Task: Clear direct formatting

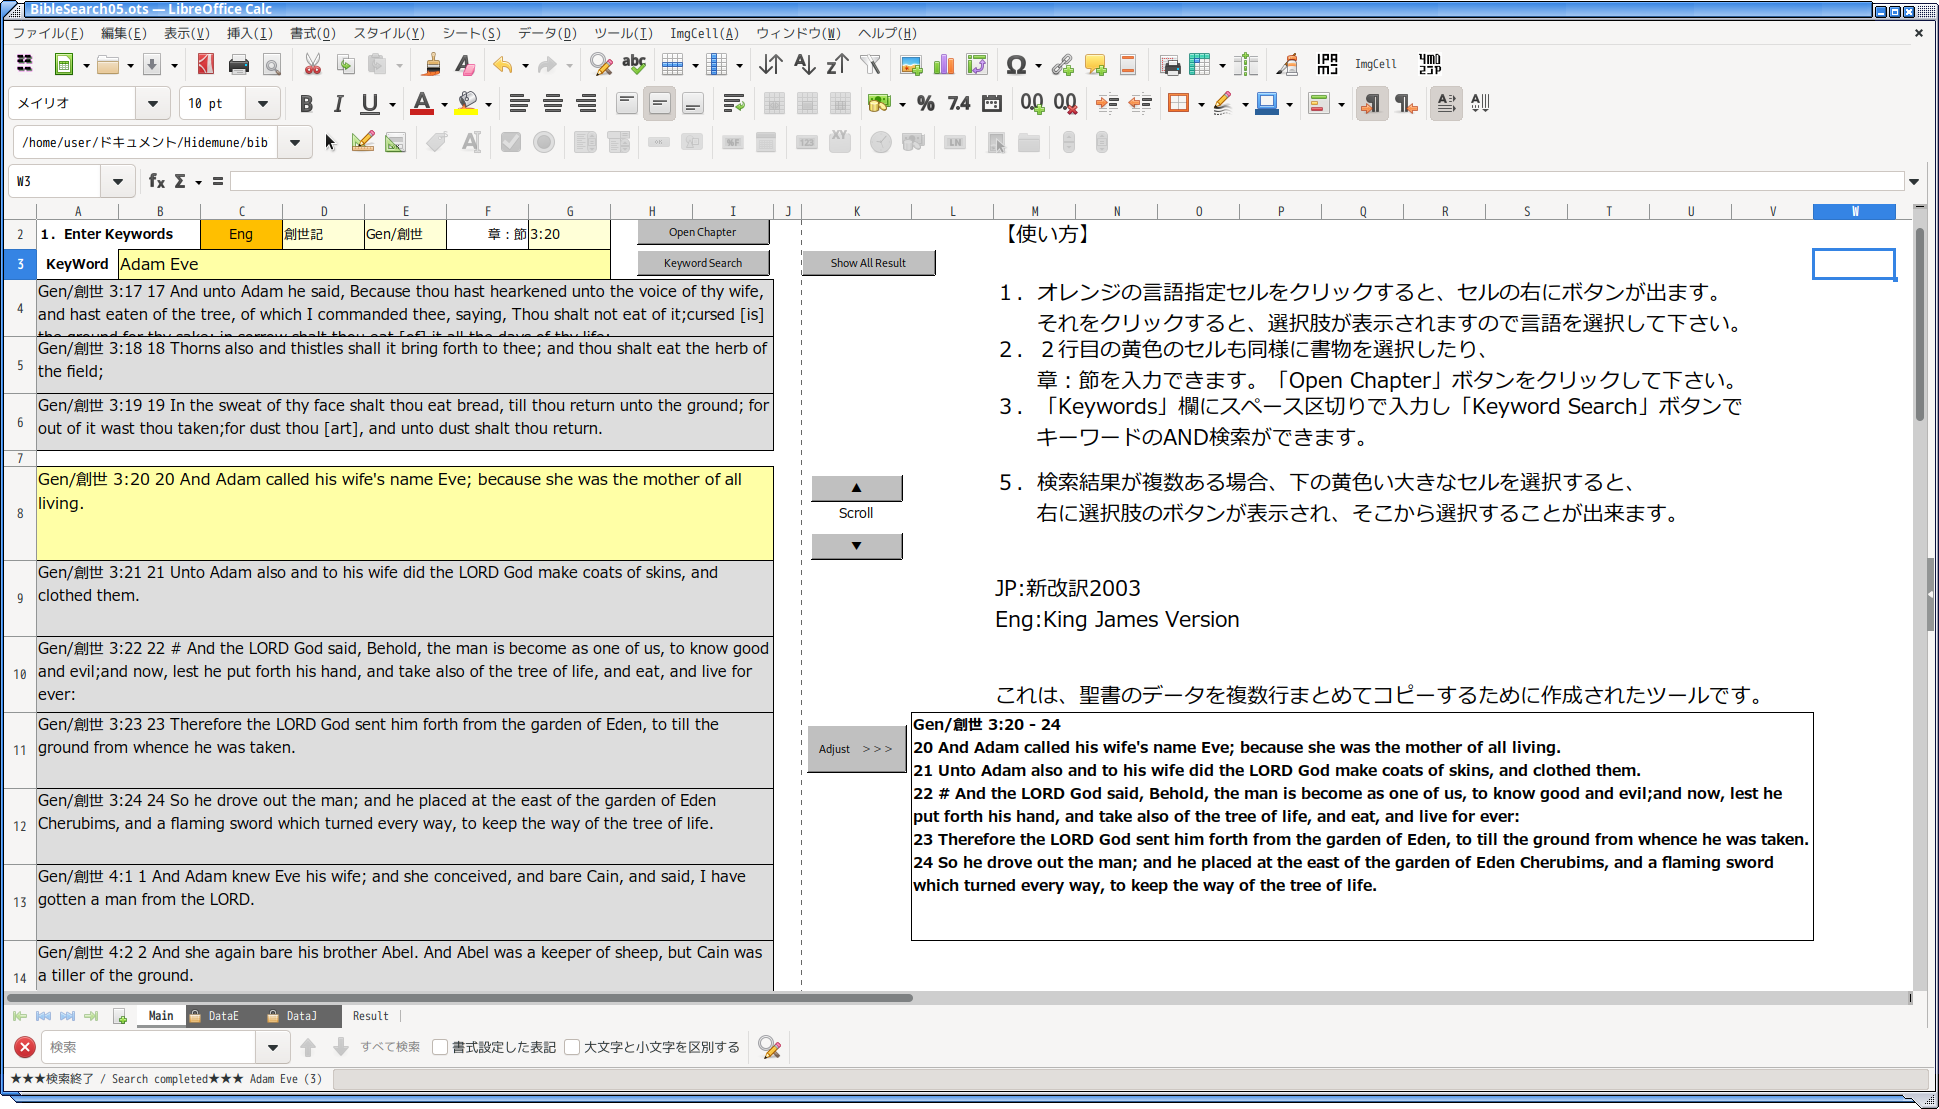Action: 465,65
